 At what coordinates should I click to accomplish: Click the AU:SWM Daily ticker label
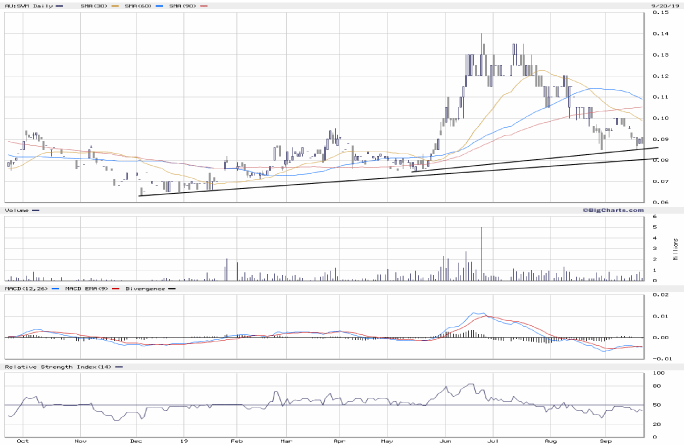tap(27, 6)
